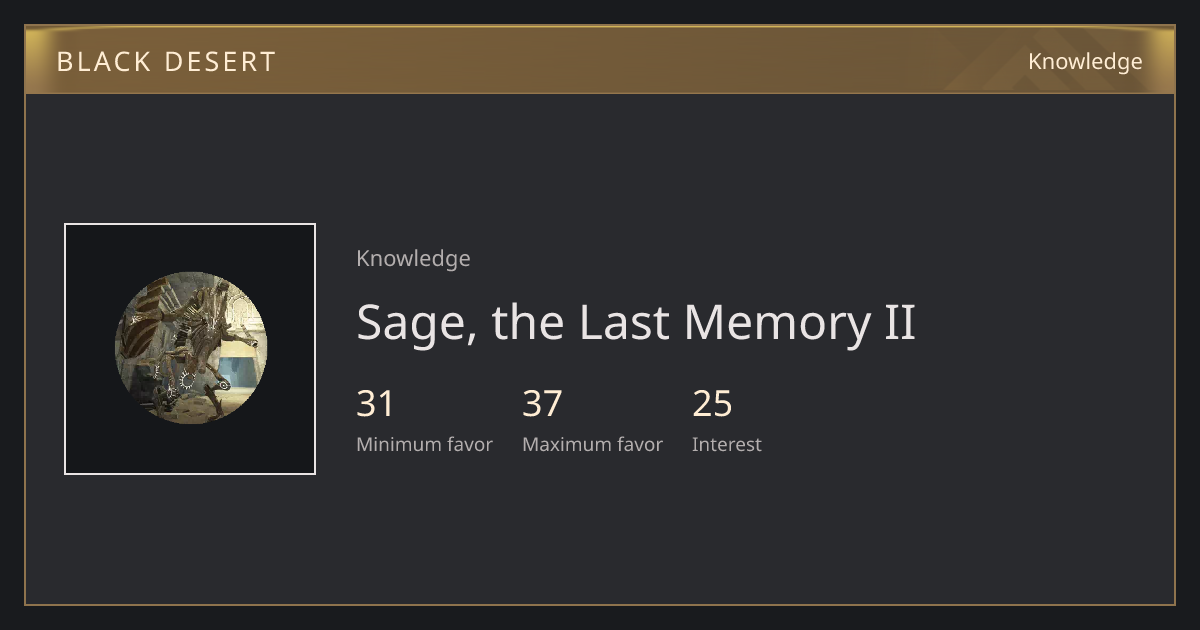Click the interest value 25

click(x=713, y=404)
